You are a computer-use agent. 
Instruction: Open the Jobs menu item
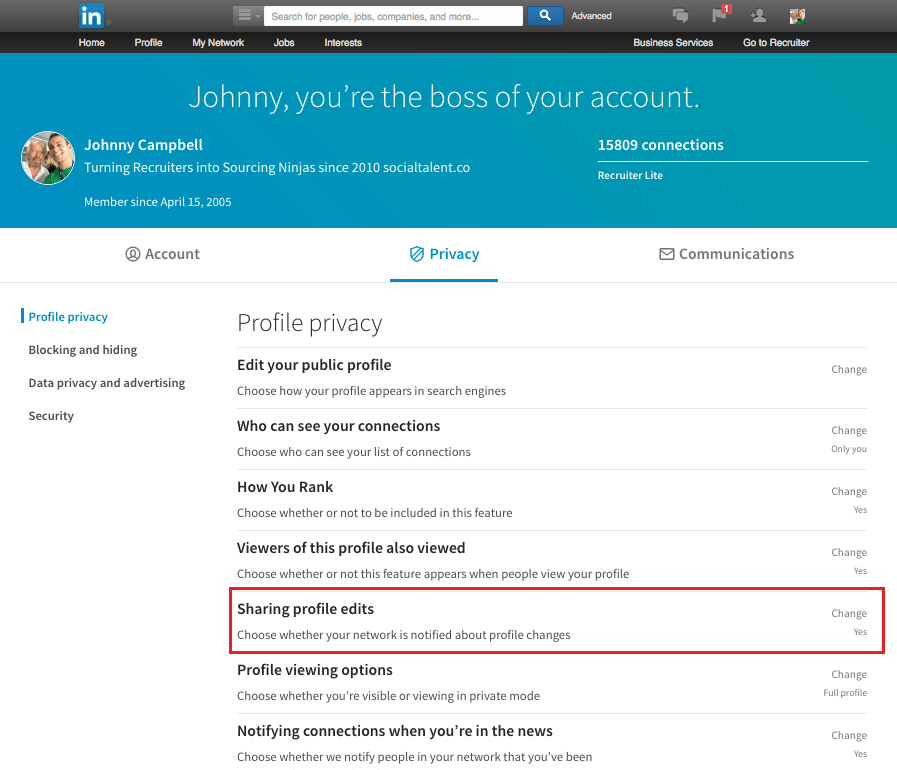tap(284, 42)
